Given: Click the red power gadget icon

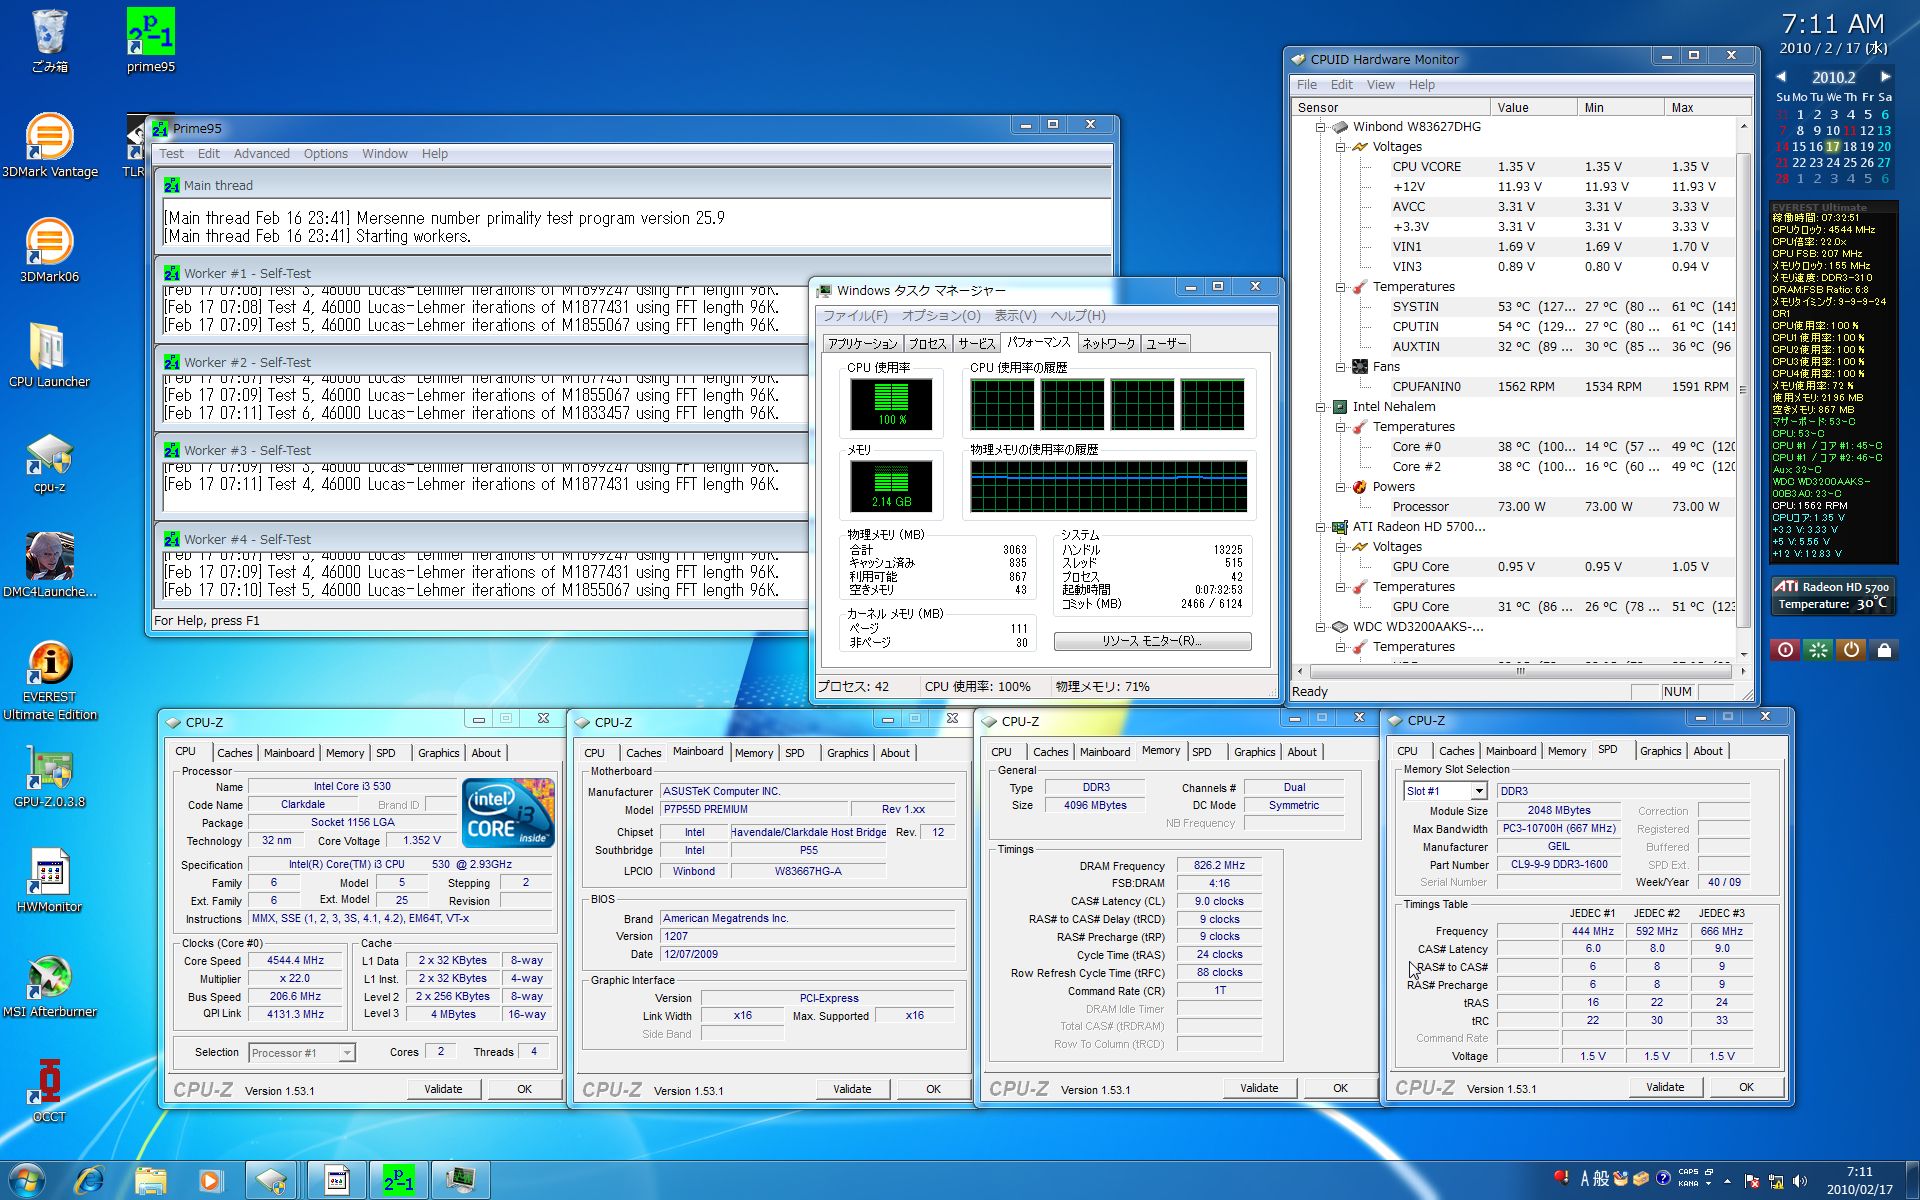Looking at the screenshot, I should click(1785, 650).
